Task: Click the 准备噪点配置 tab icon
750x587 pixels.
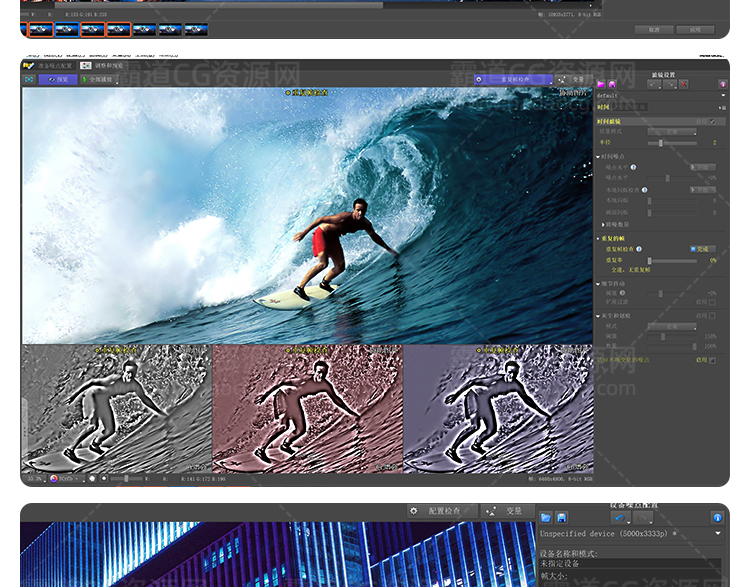Action: click(29, 66)
